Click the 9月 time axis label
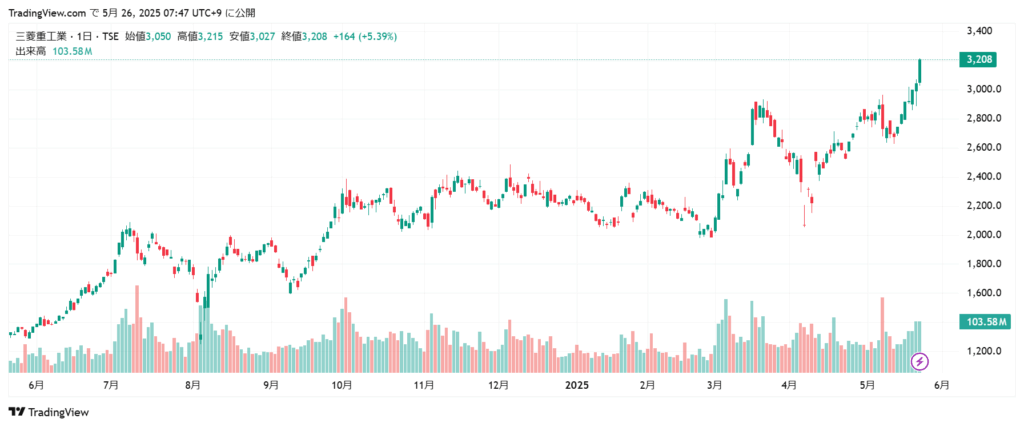This screenshot has height=427, width=1024. click(x=271, y=385)
